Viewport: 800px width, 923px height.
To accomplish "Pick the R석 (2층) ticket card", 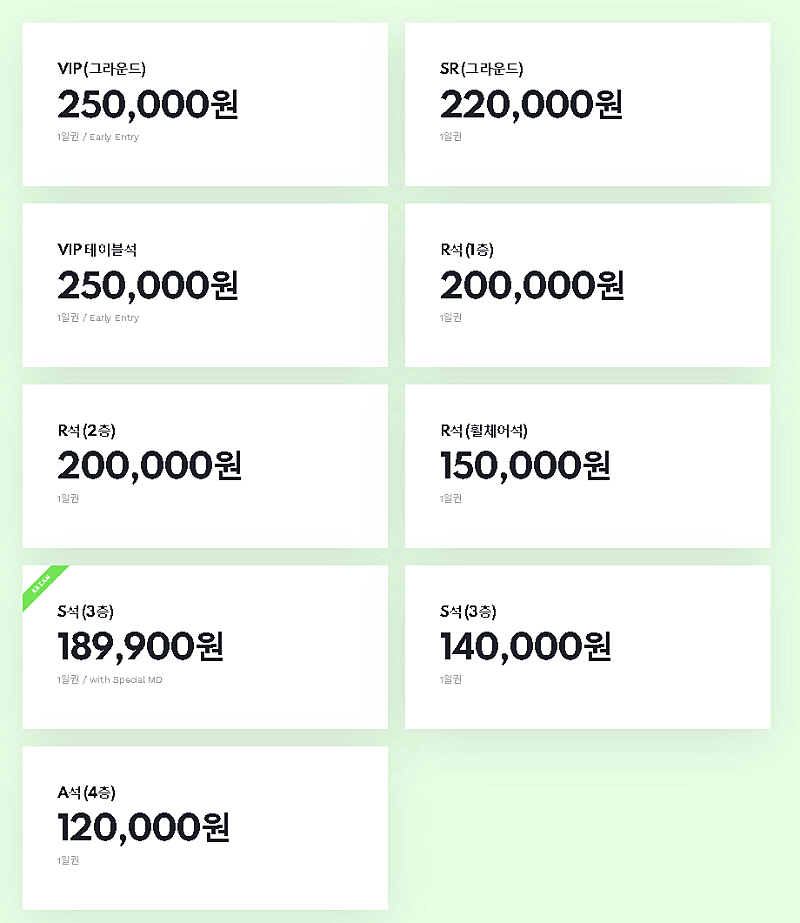I will coord(205,466).
